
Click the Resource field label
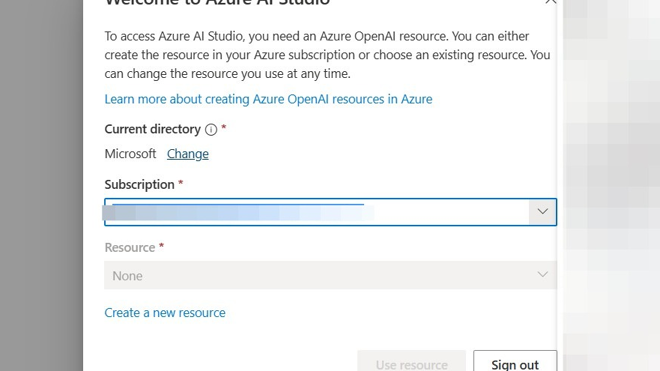(x=130, y=247)
